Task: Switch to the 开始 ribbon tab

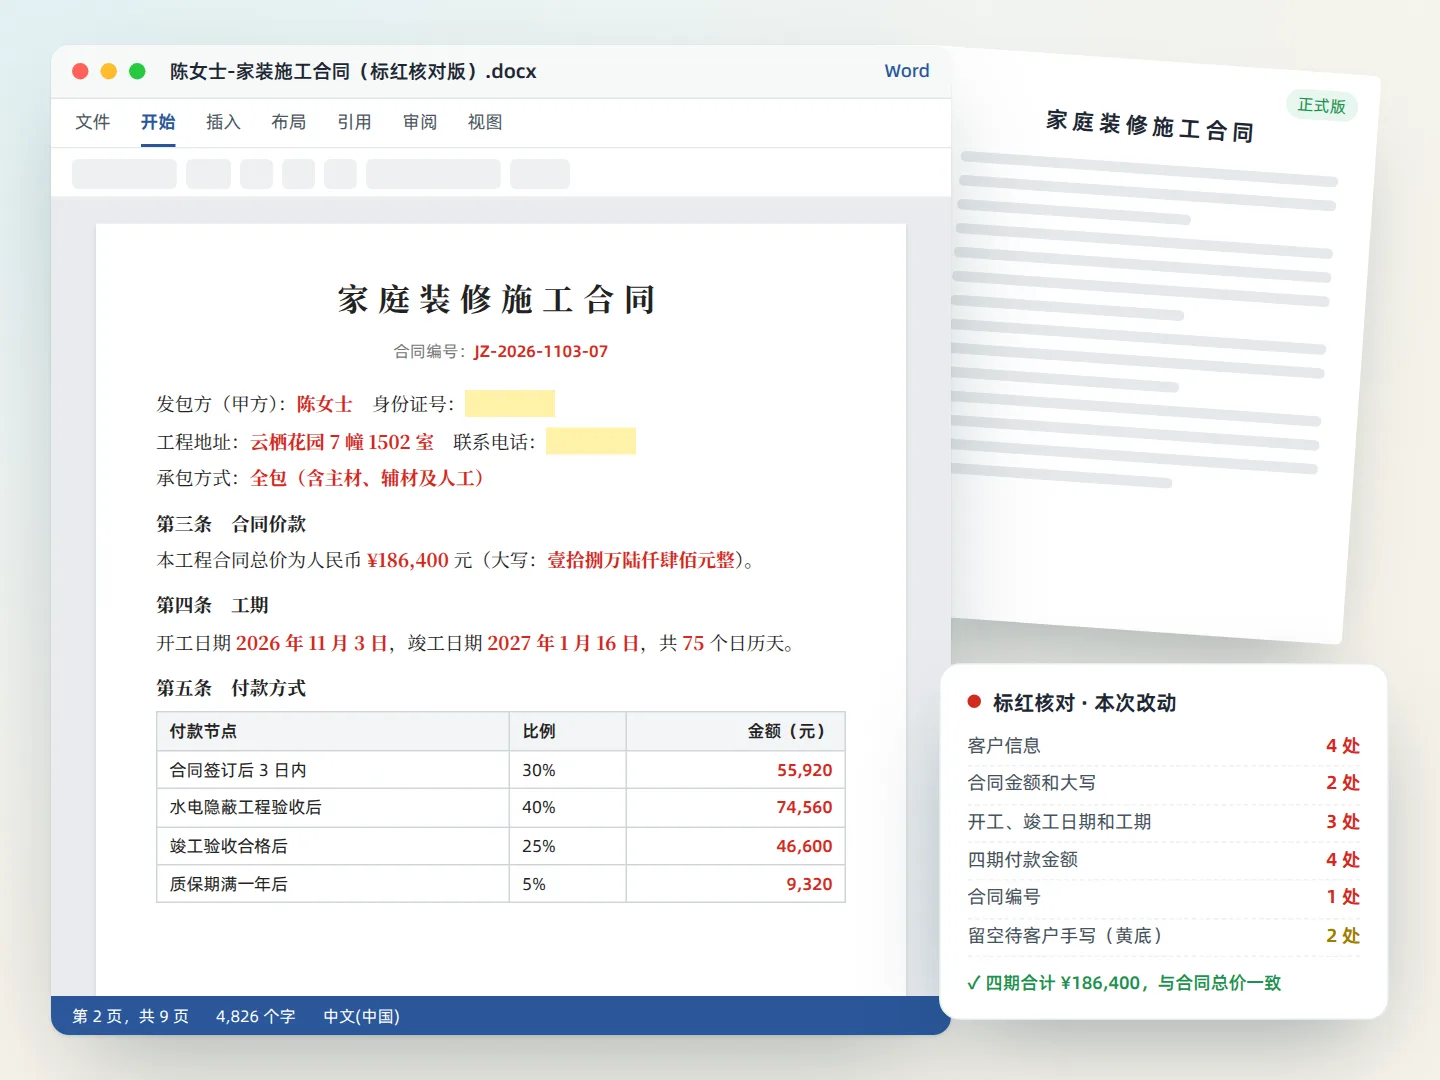Action: tap(158, 122)
